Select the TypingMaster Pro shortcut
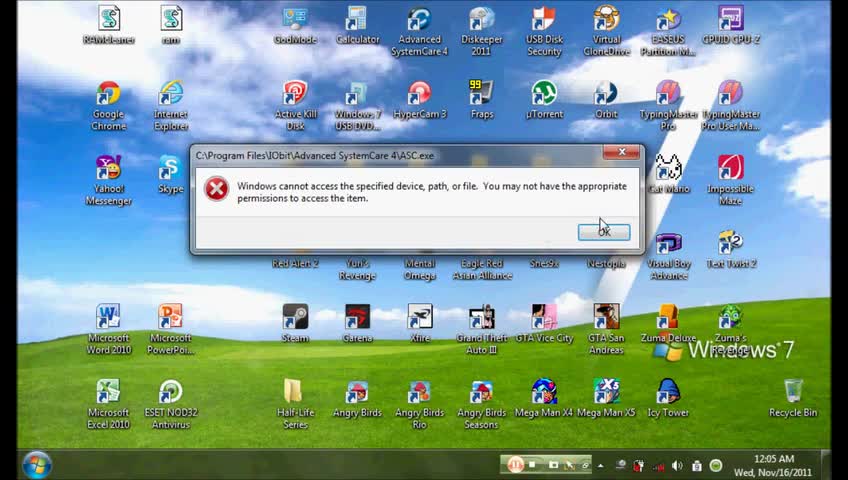The width and height of the screenshot is (848, 480). pos(668,105)
